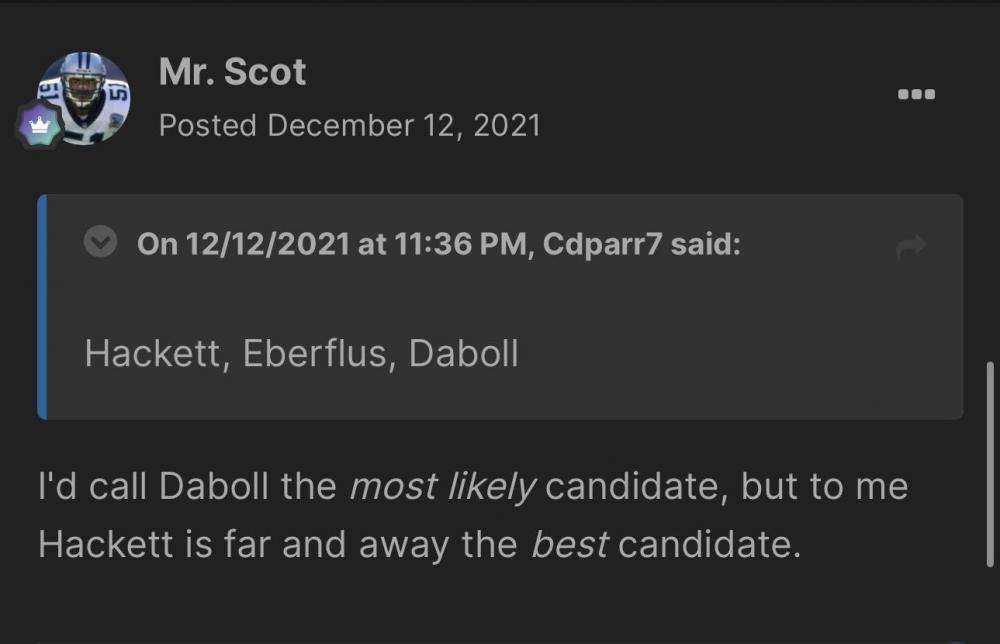Click the word Eberflus in the quote
This screenshot has height=644, width=1000.
pos(316,353)
